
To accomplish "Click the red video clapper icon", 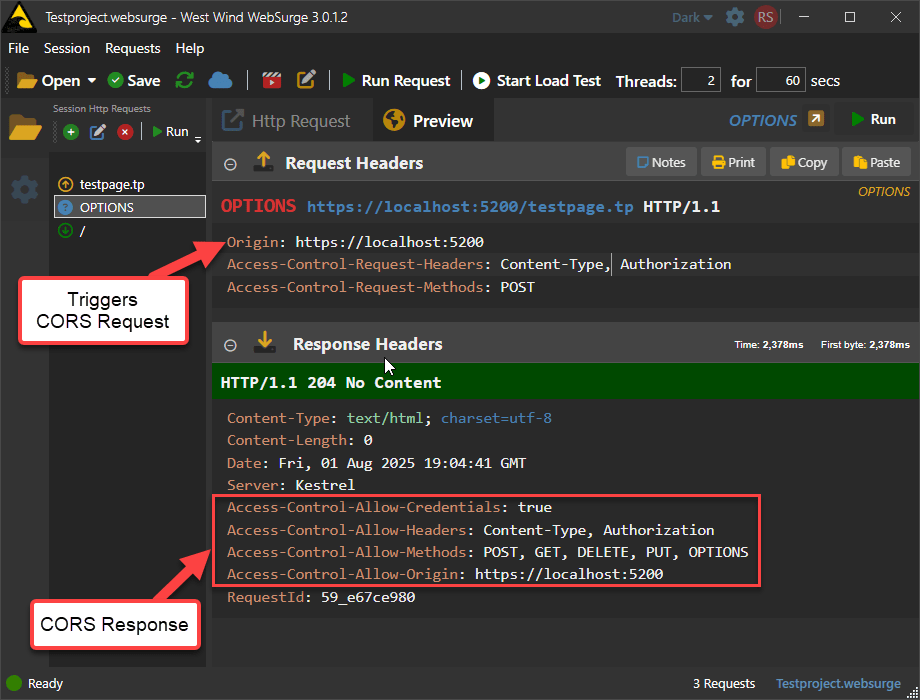I will pos(271,81).
